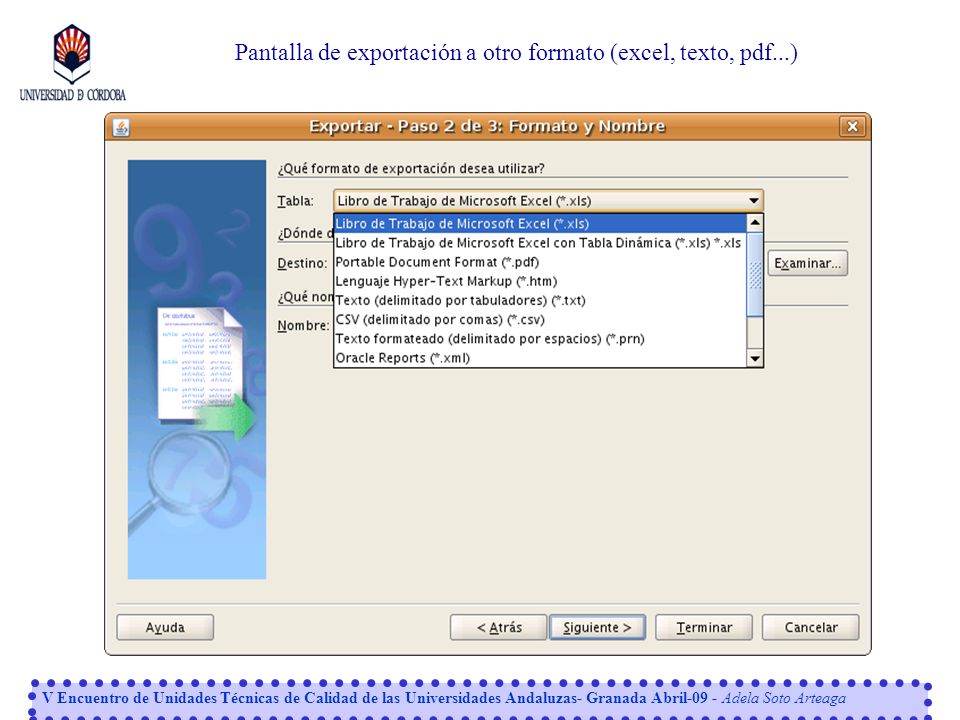Close the Exportar dialog with the X button
This screenshot has width=960, height=720.
(852, 127)
